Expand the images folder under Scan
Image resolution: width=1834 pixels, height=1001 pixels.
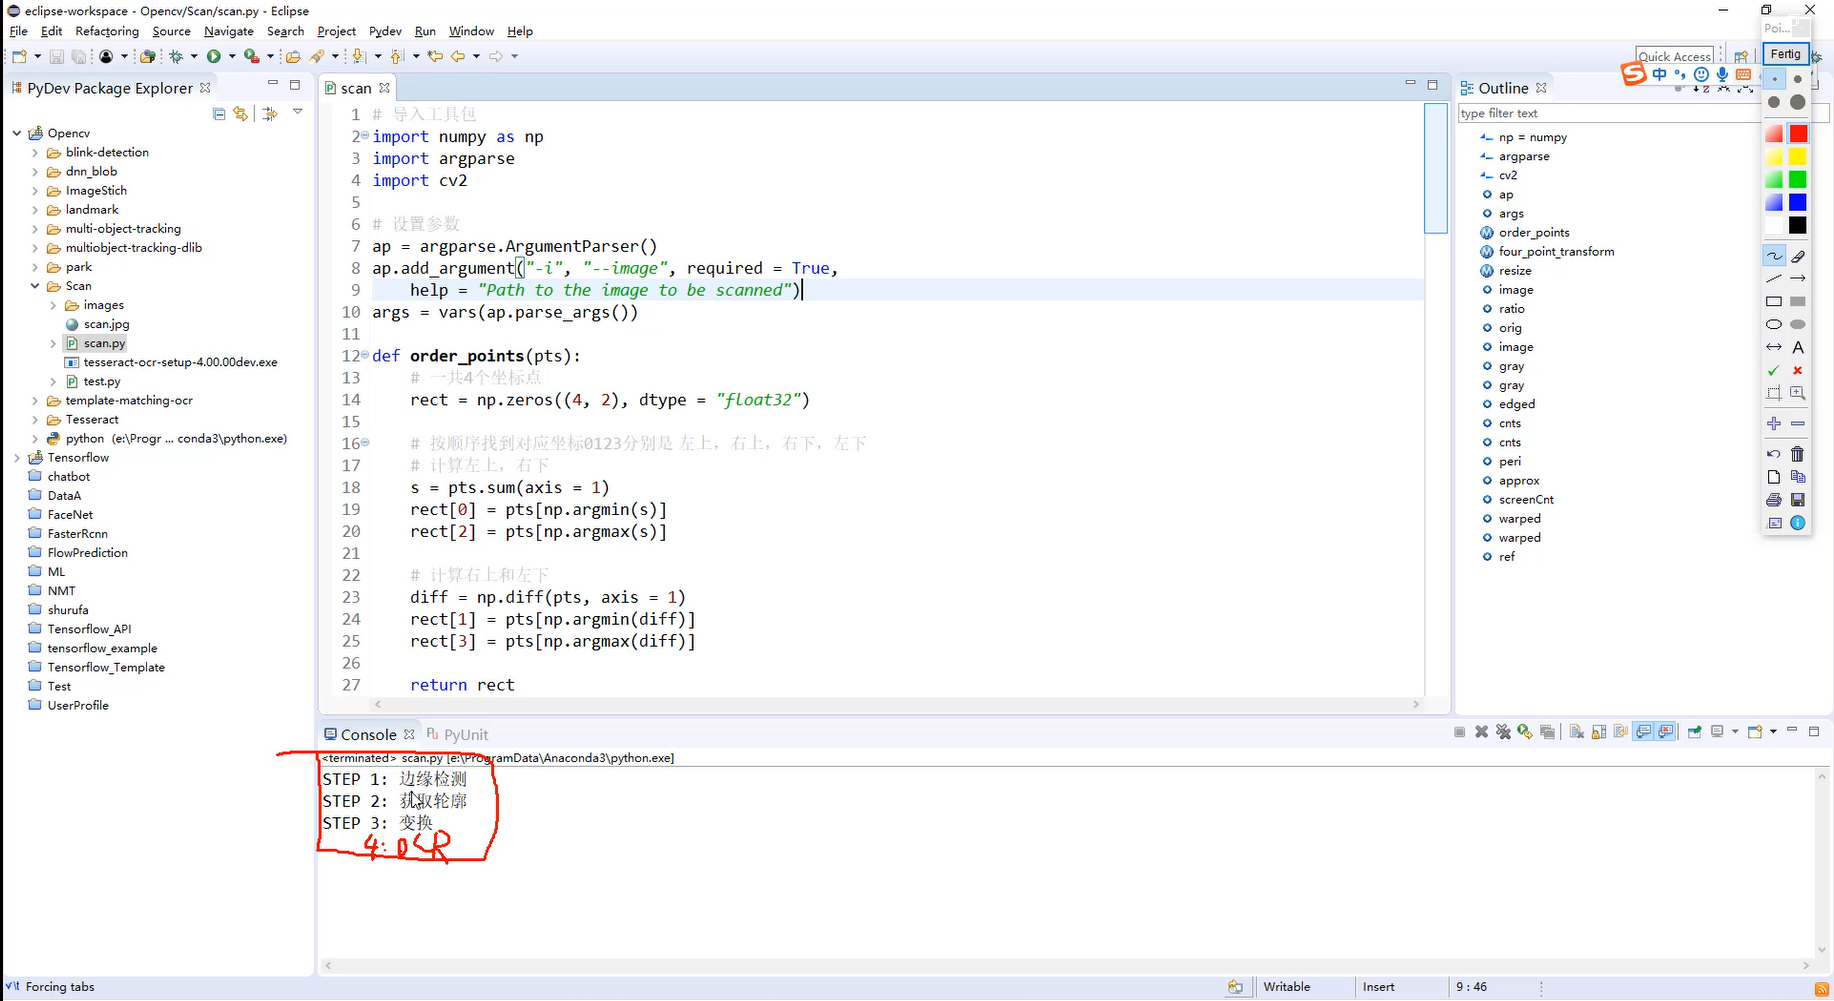[x=53, y=305]
